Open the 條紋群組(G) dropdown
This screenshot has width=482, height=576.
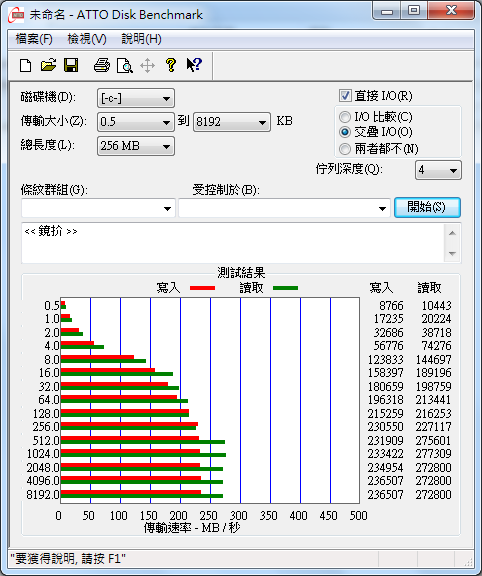click(98, 208)
